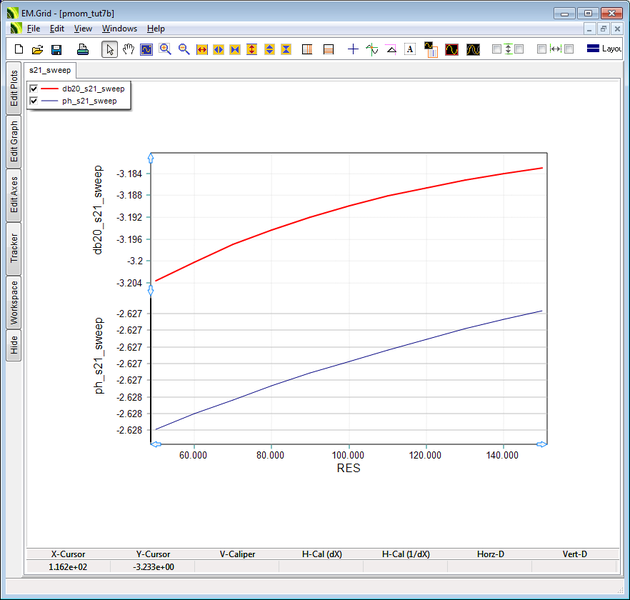
Task: Uncheck the db20_s21_sweep legend checkbox
Action: pyautogui.click(x=34, y=89)
